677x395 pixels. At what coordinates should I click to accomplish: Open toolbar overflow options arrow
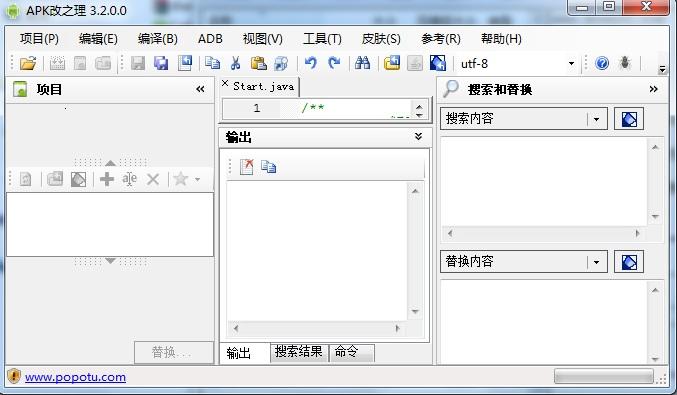(x=662, y=69)
